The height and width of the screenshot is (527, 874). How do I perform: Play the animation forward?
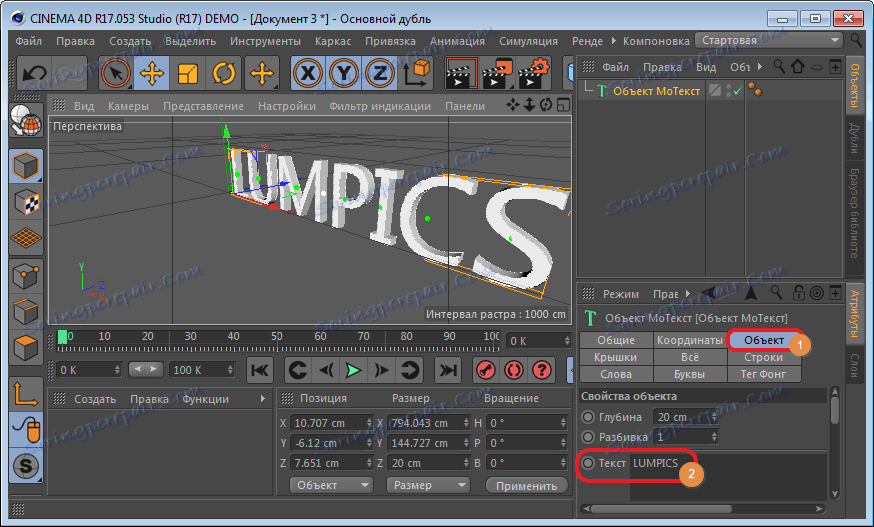[x=353, y=370]
